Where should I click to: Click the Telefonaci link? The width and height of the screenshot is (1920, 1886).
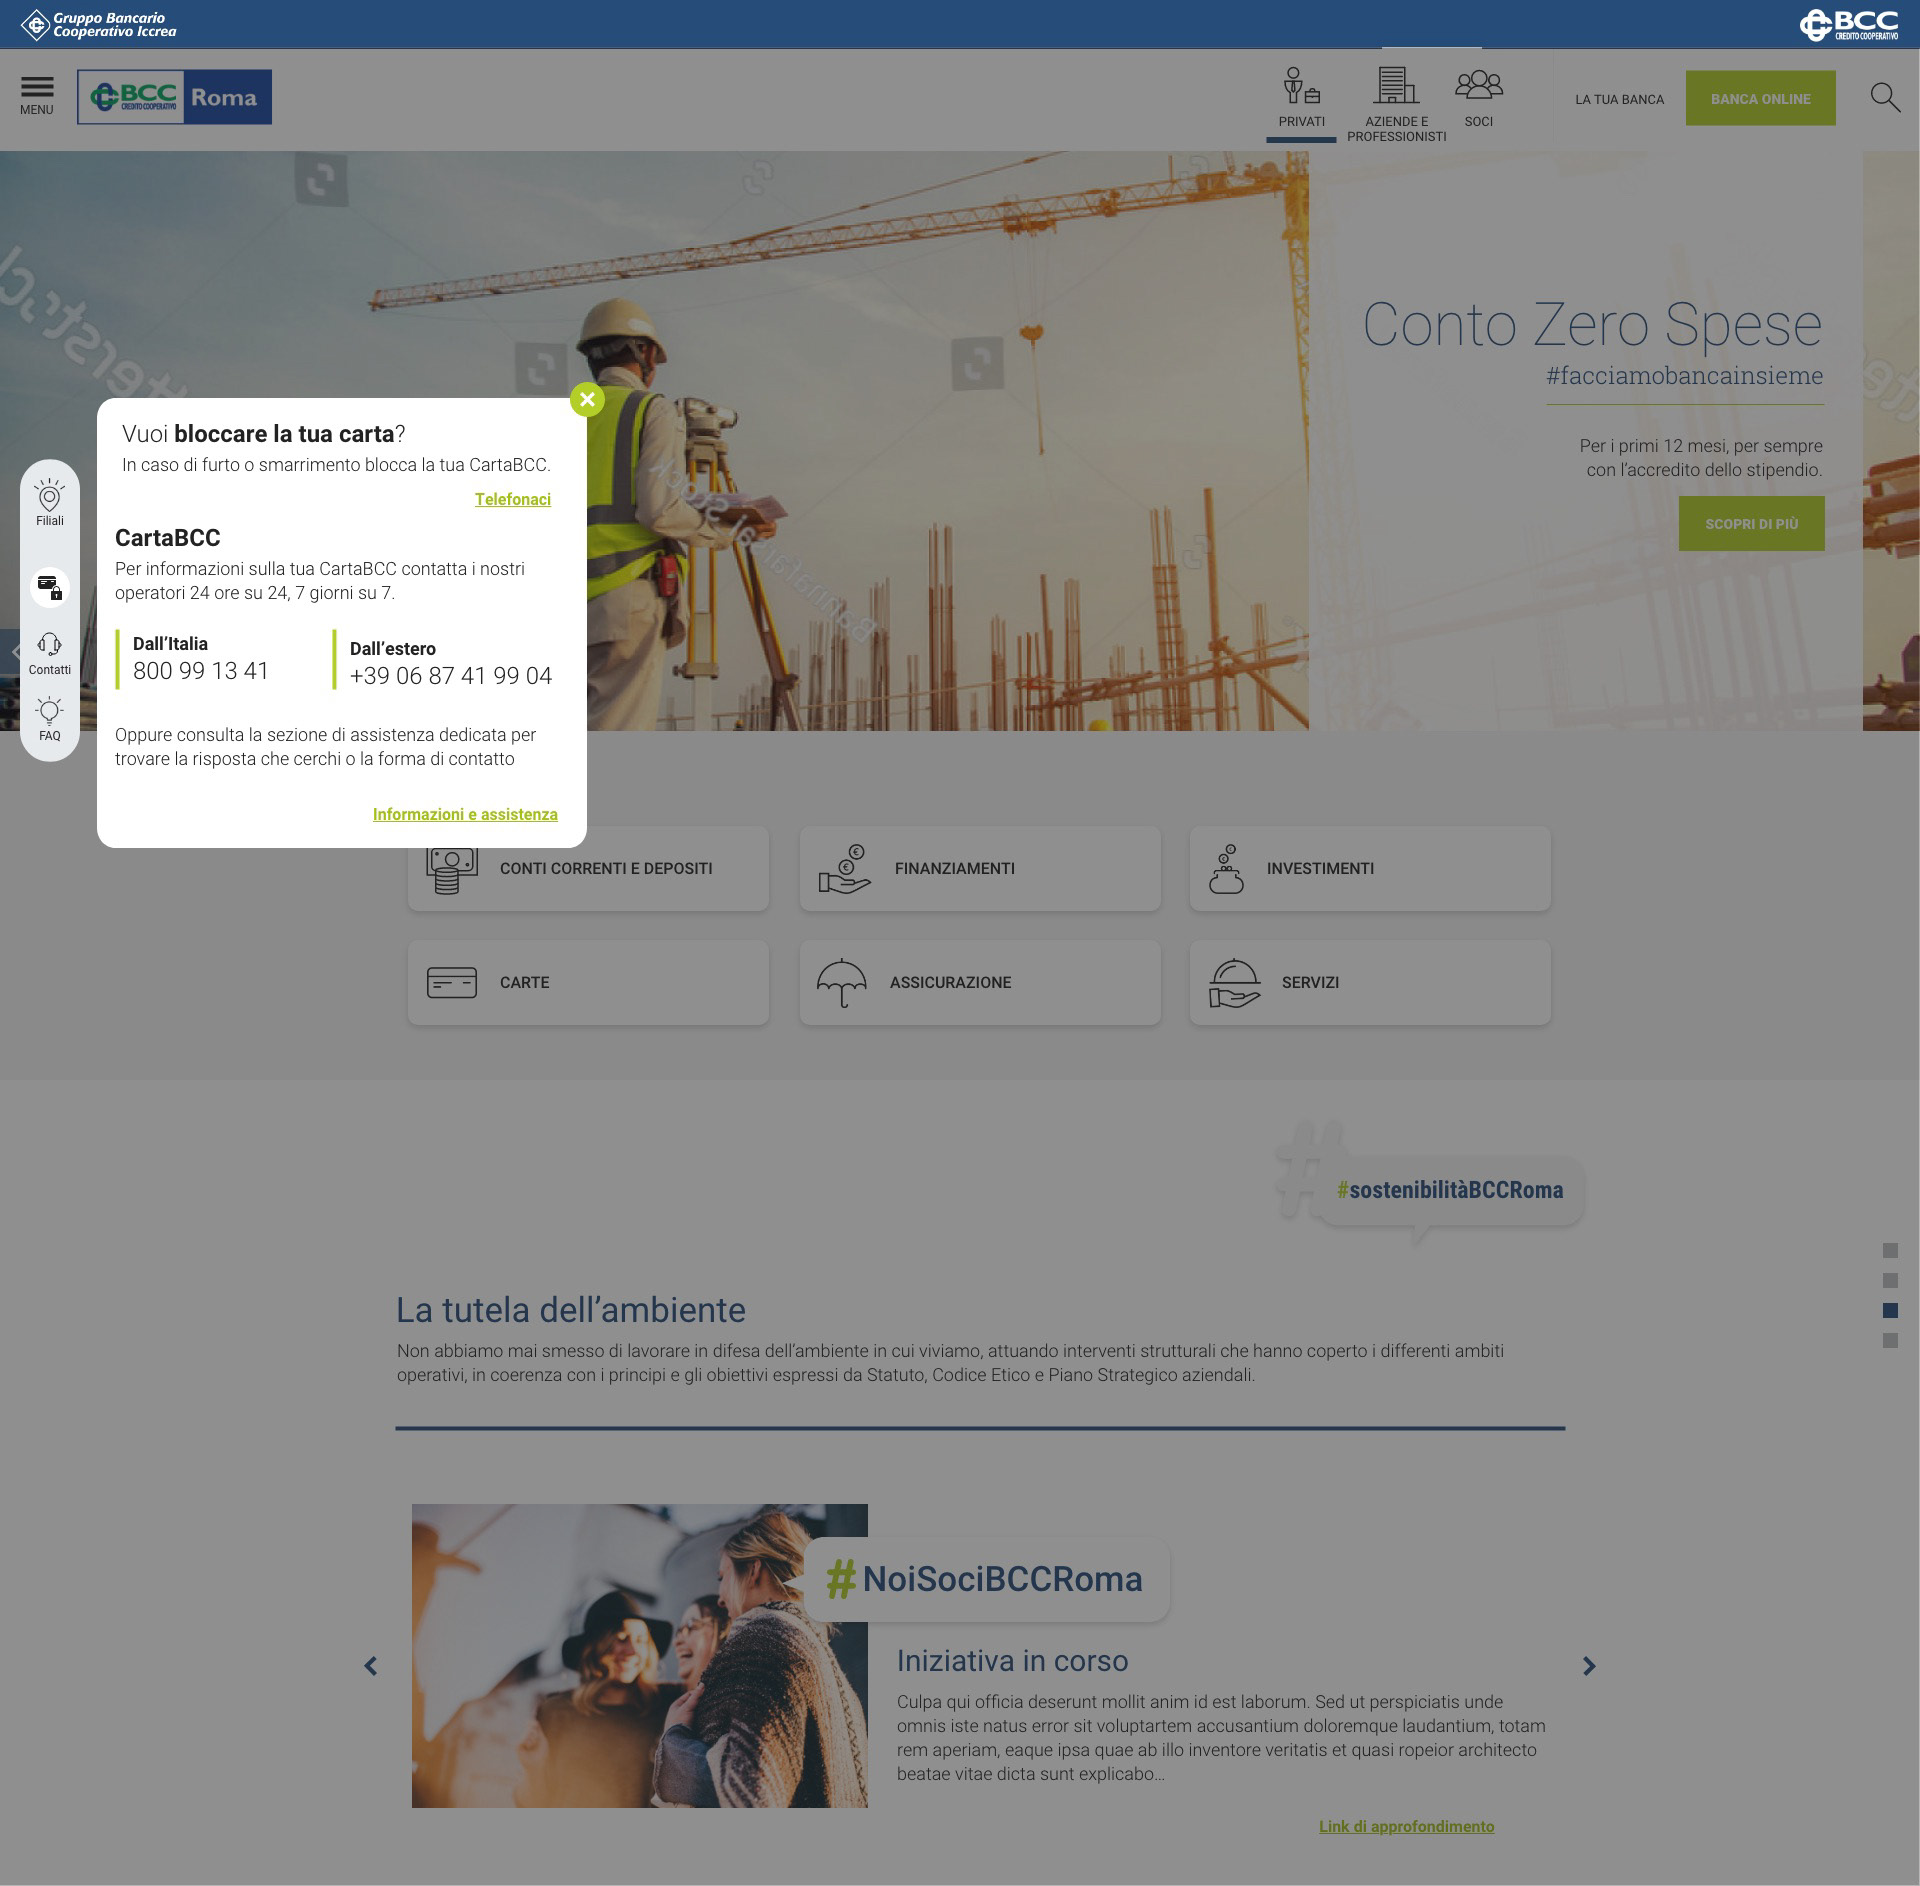[x=512, y=499]
